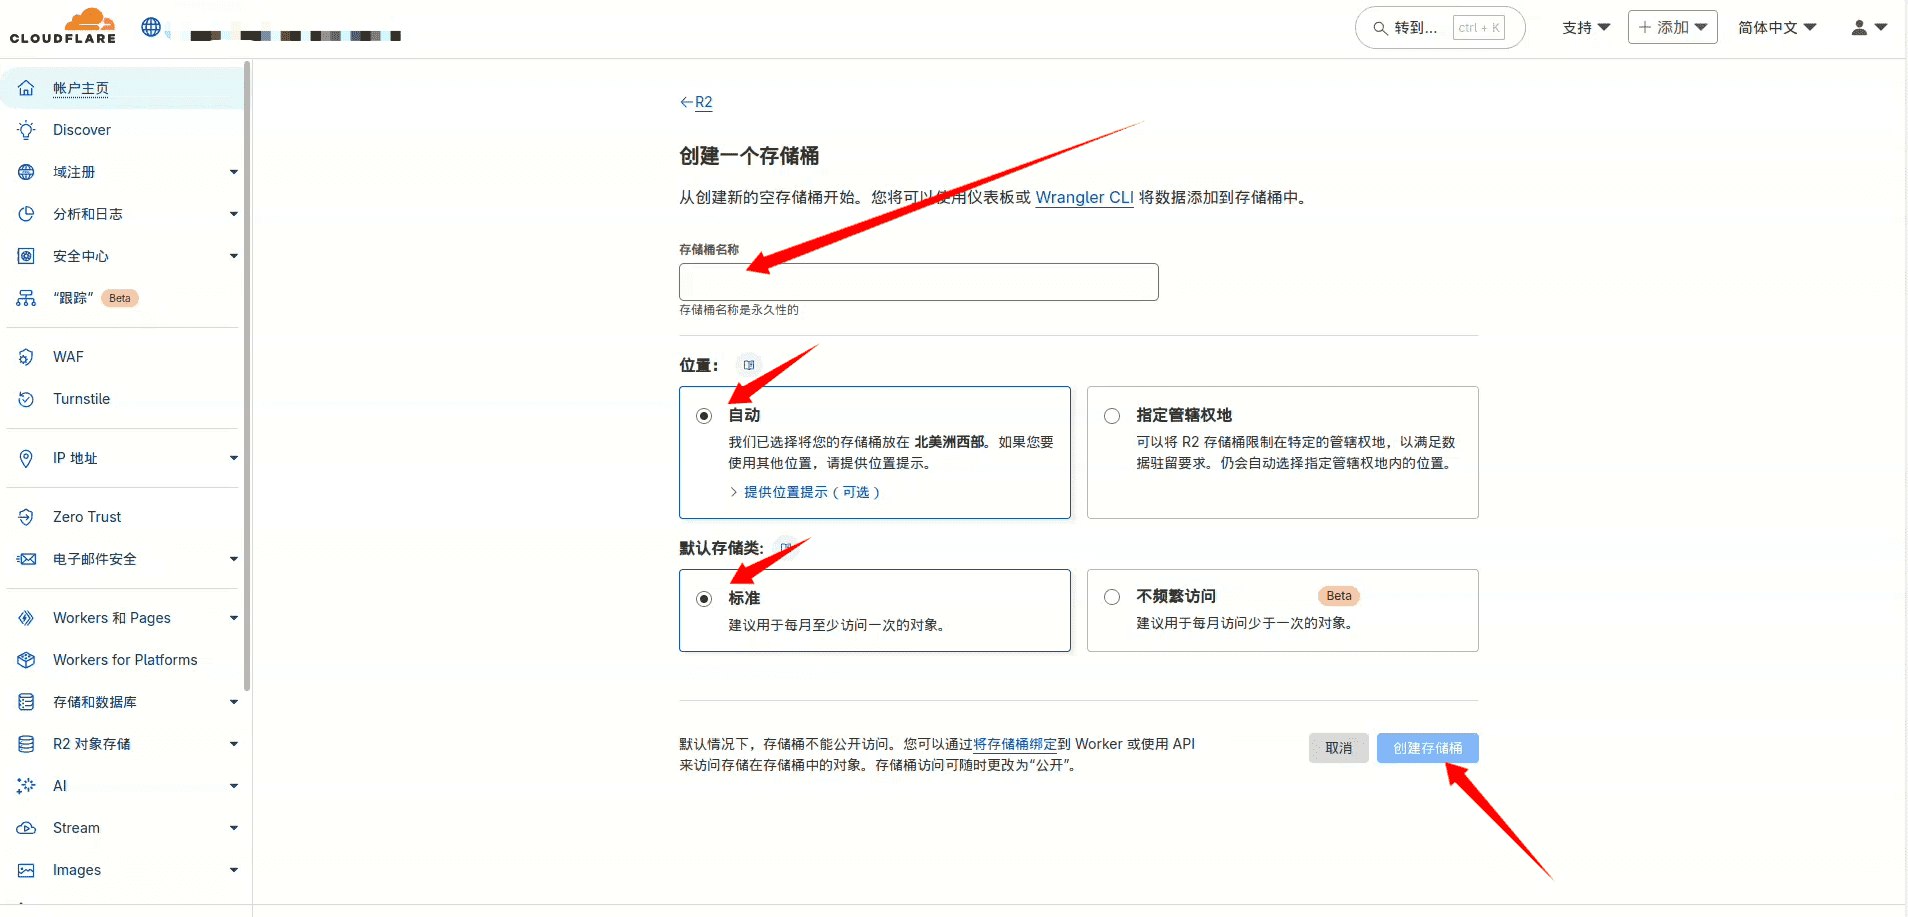Click the Workers for Platforms cube icon

coord(27,660)
